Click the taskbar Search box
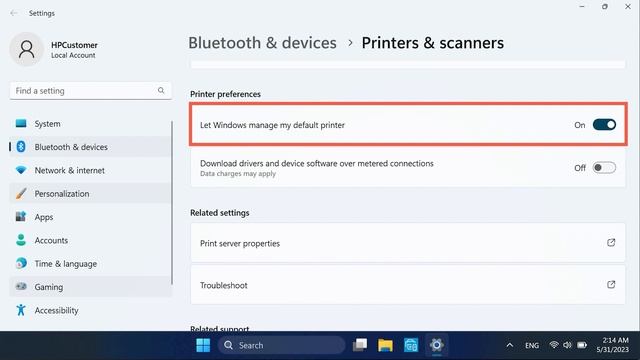 click(x=281, y=345)
